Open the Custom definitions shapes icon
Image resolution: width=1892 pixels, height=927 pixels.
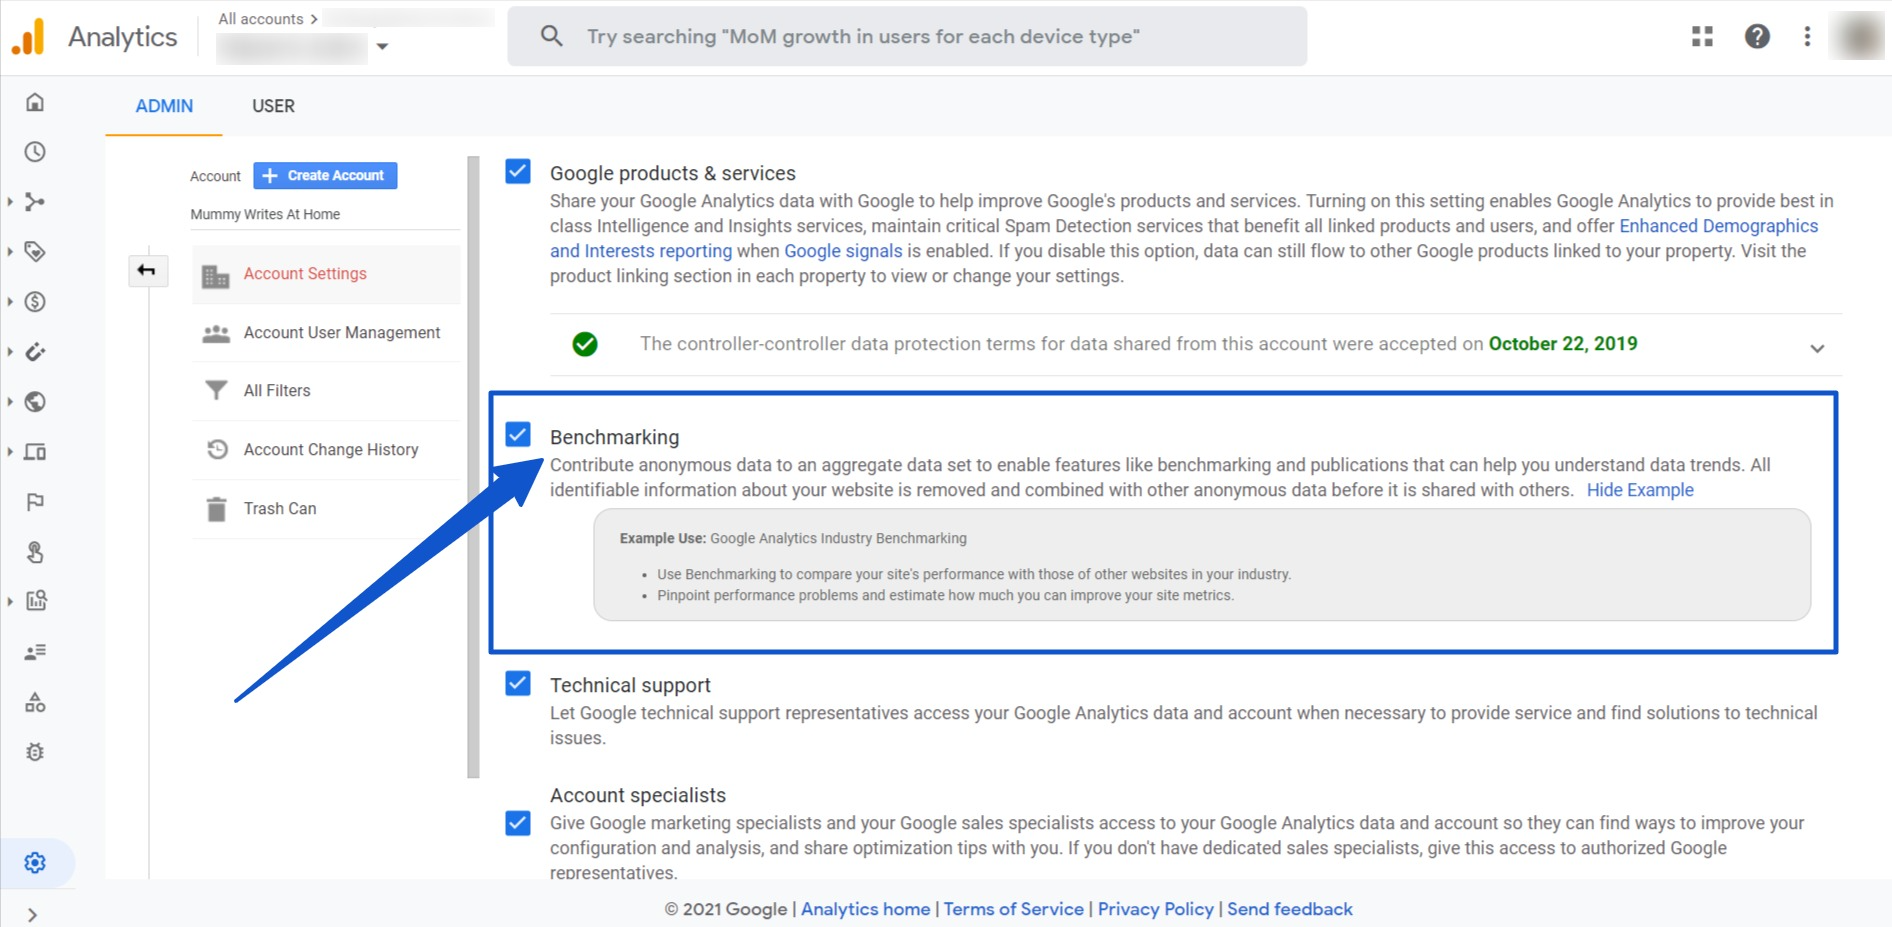(35, 702)
